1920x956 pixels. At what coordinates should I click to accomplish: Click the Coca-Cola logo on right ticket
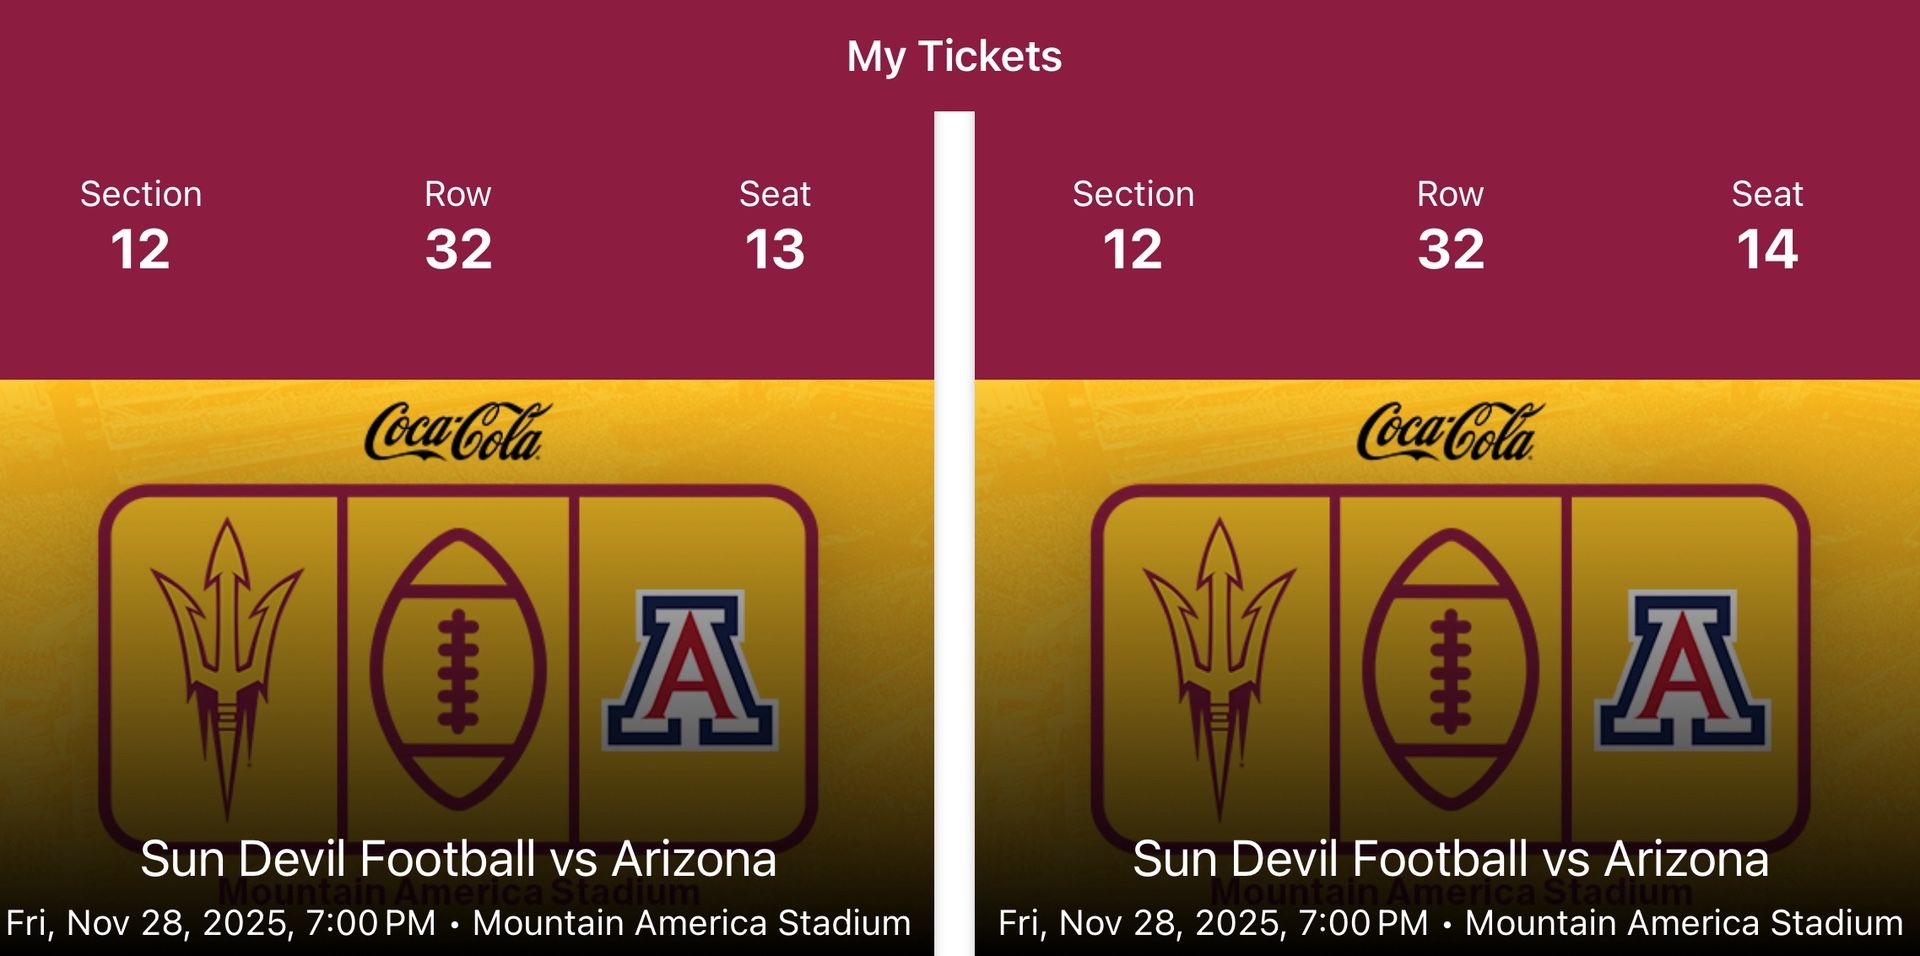tap(1449, 432)
